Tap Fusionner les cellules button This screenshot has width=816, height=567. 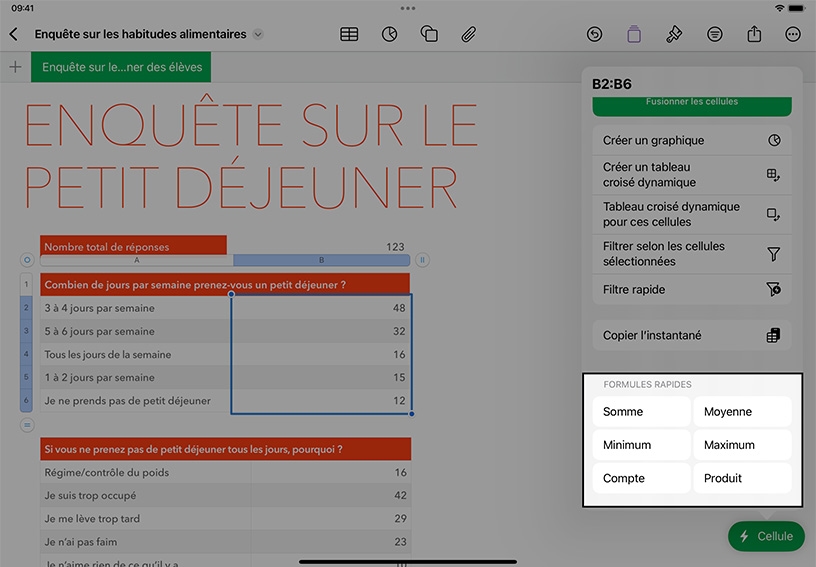tap(692, 106)
